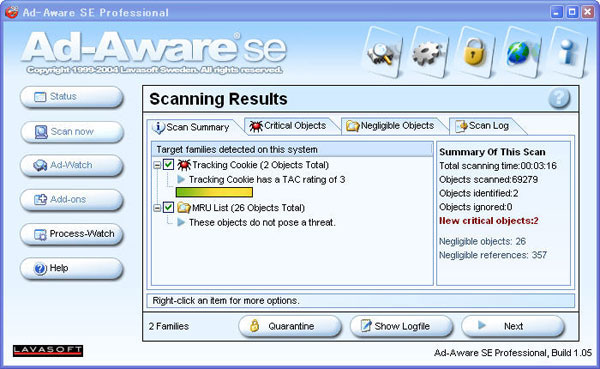Click '2 Families' status text
The width and height of the screenshot is (600, 369).
169,327
